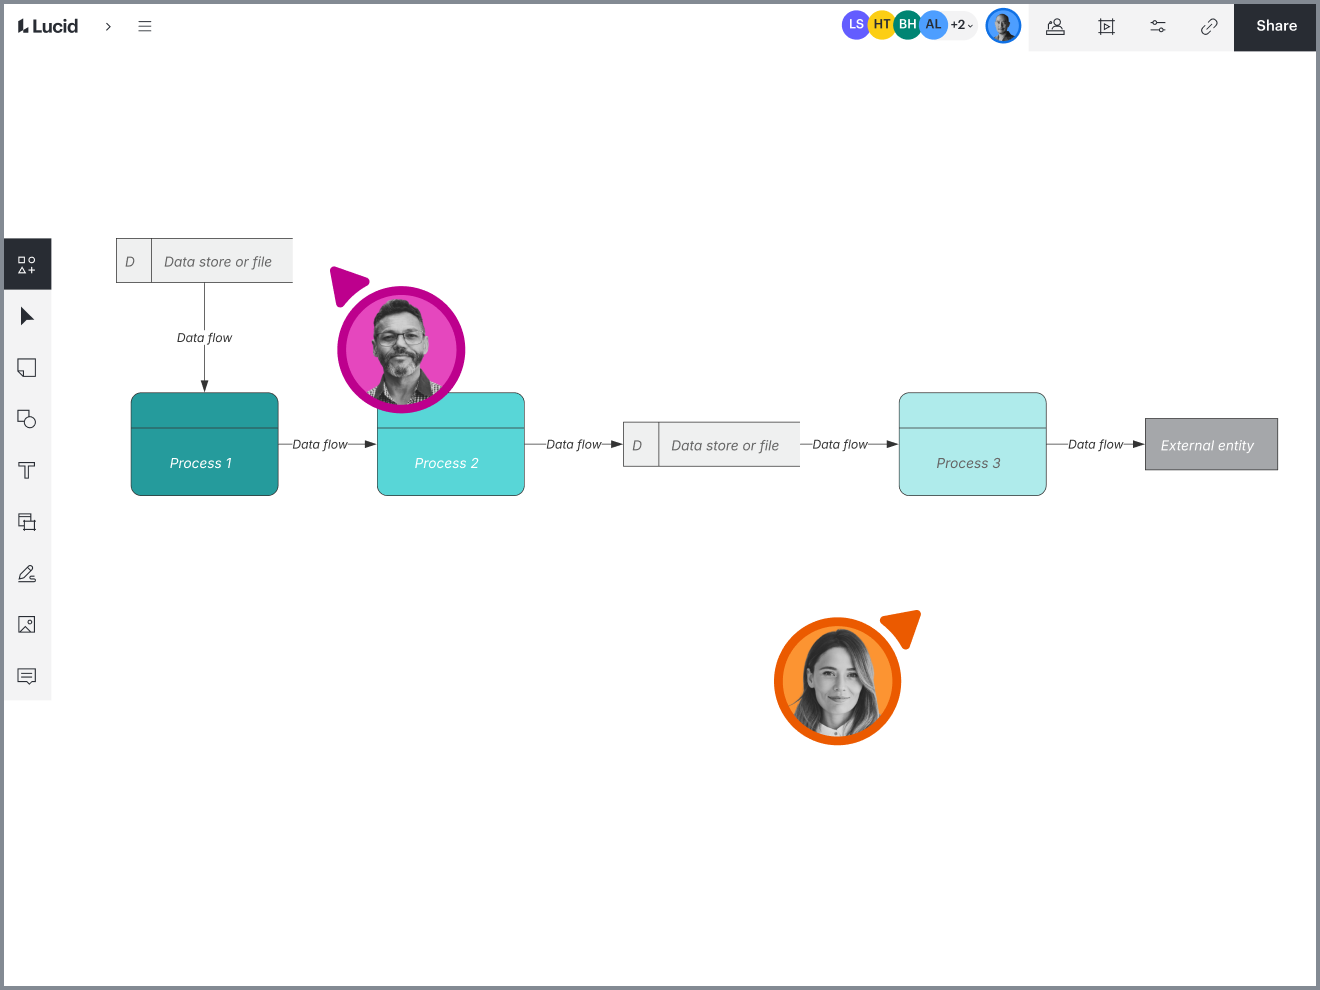Viewport: 1320px width, 990px height.
Task: Click Data flow label before External entity
Action: click(1096, 444)
